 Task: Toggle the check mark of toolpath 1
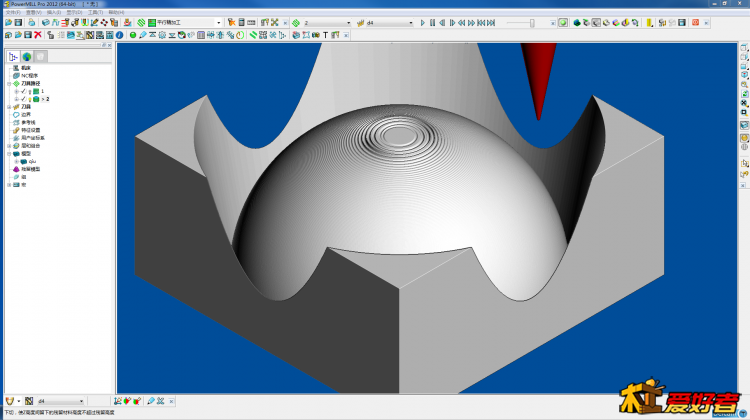[x=23, y=91]
